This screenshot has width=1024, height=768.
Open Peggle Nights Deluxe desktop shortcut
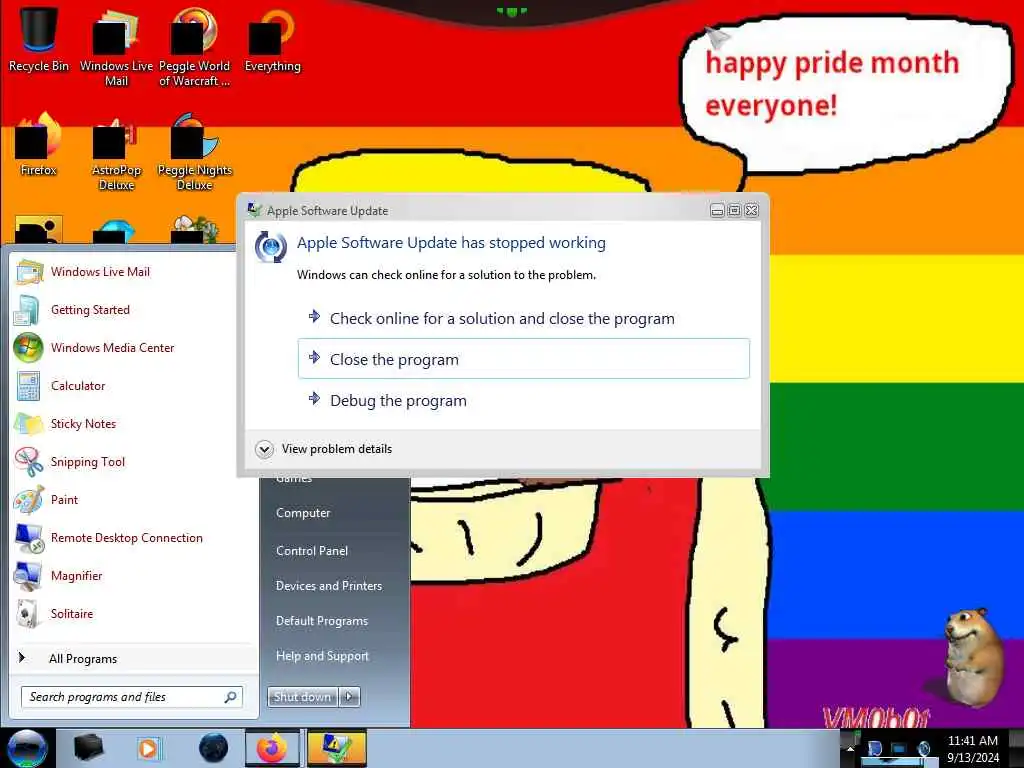[195, 152]
